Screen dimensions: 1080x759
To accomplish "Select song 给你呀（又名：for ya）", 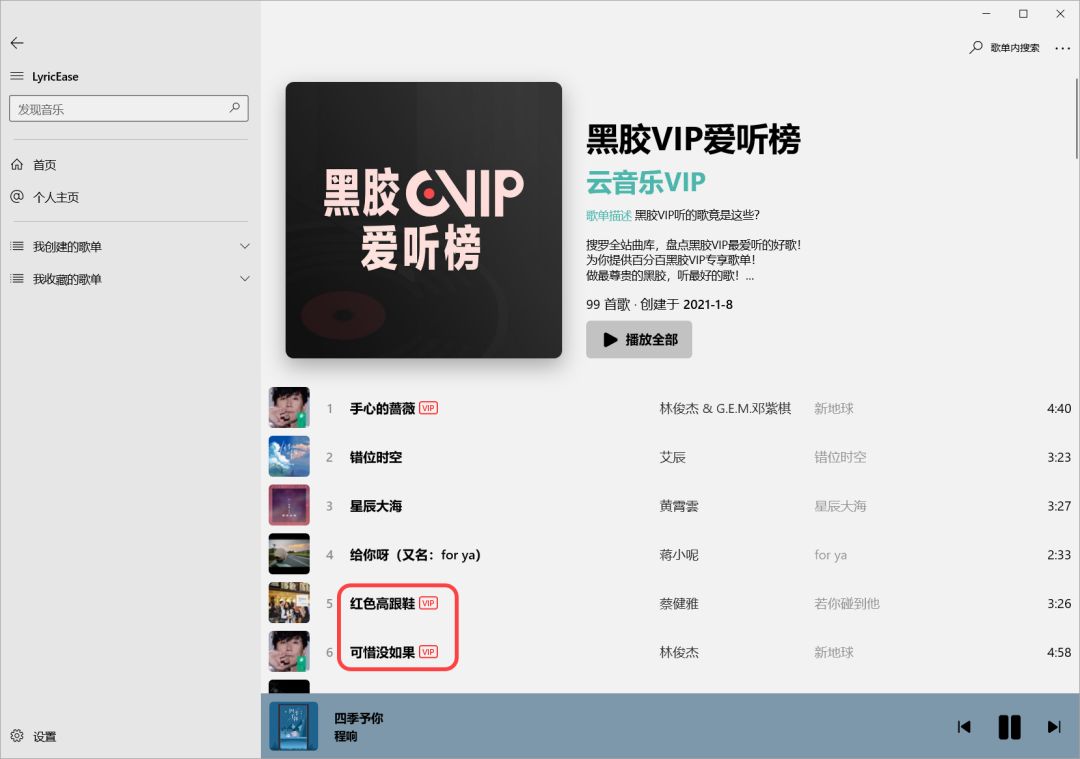I will click(x=415, y=555).
